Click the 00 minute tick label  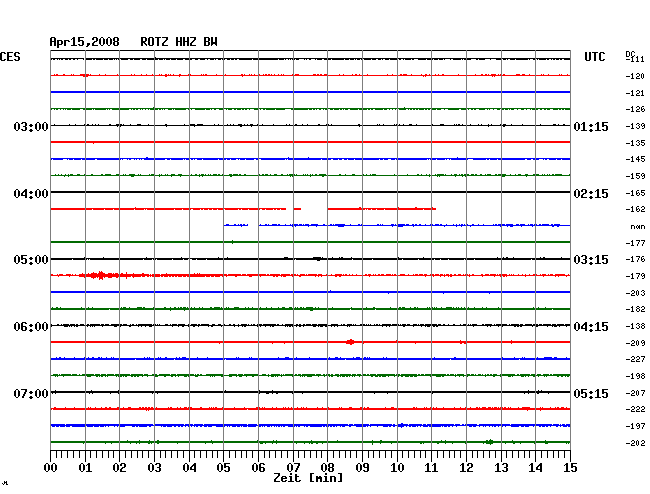pos(51,468)
